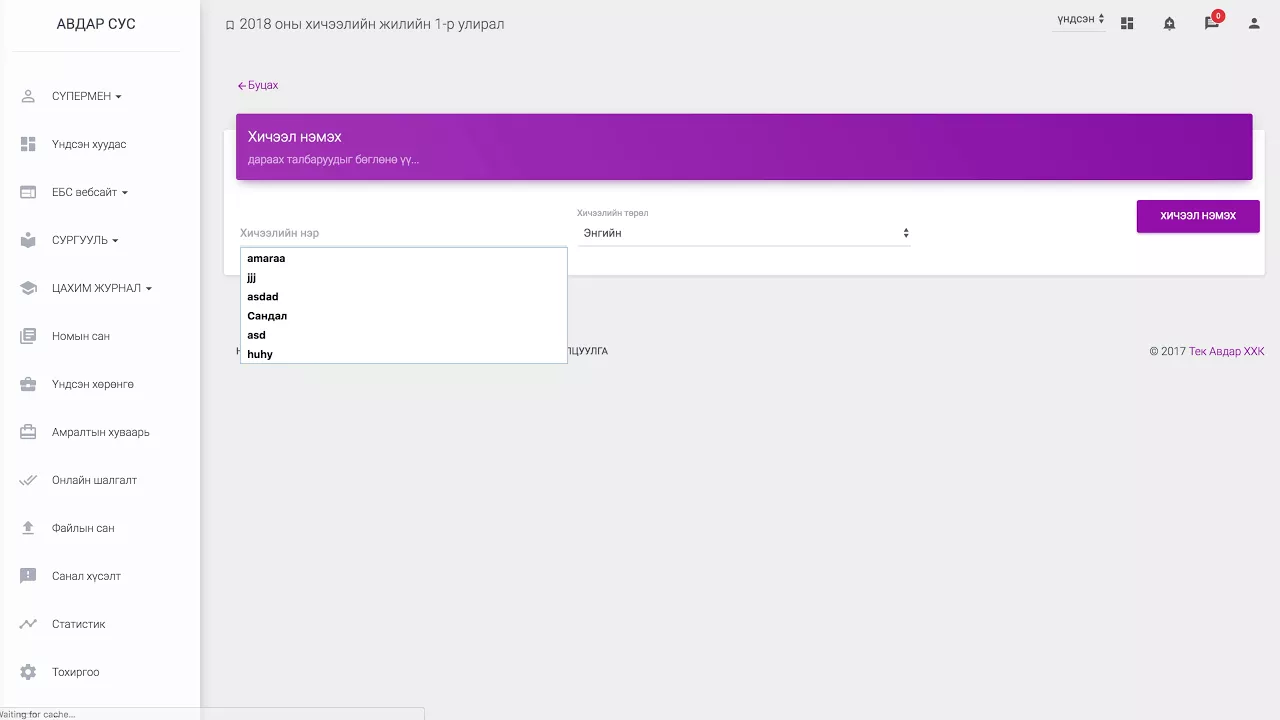Expand the ЕБС вебсайт submenu
The width and height of the screenshot is (1280, 720).
point(90,192)
